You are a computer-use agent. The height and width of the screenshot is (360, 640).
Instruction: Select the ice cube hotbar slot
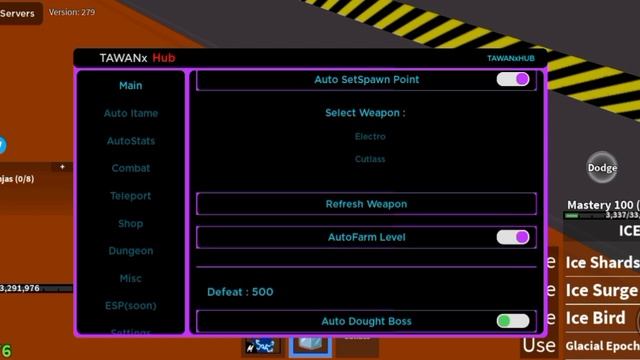point(310,346)
